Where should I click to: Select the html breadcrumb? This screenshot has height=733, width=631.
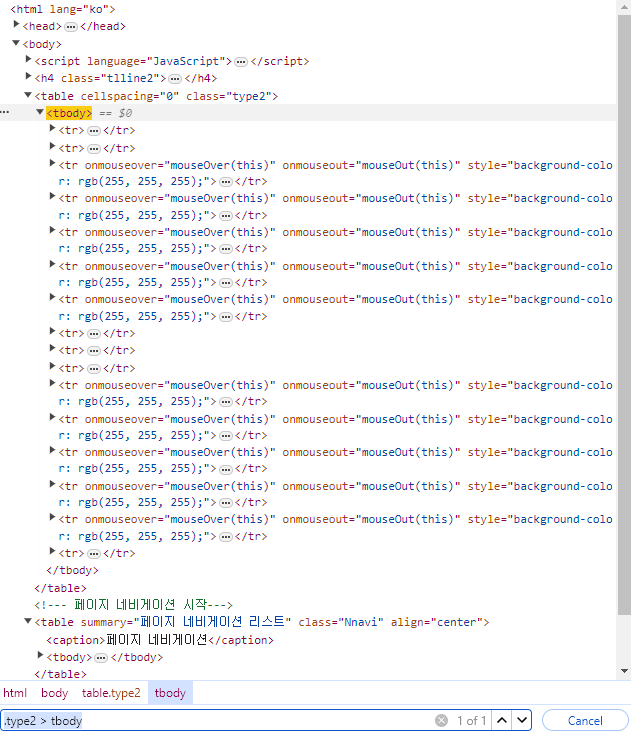15,693
